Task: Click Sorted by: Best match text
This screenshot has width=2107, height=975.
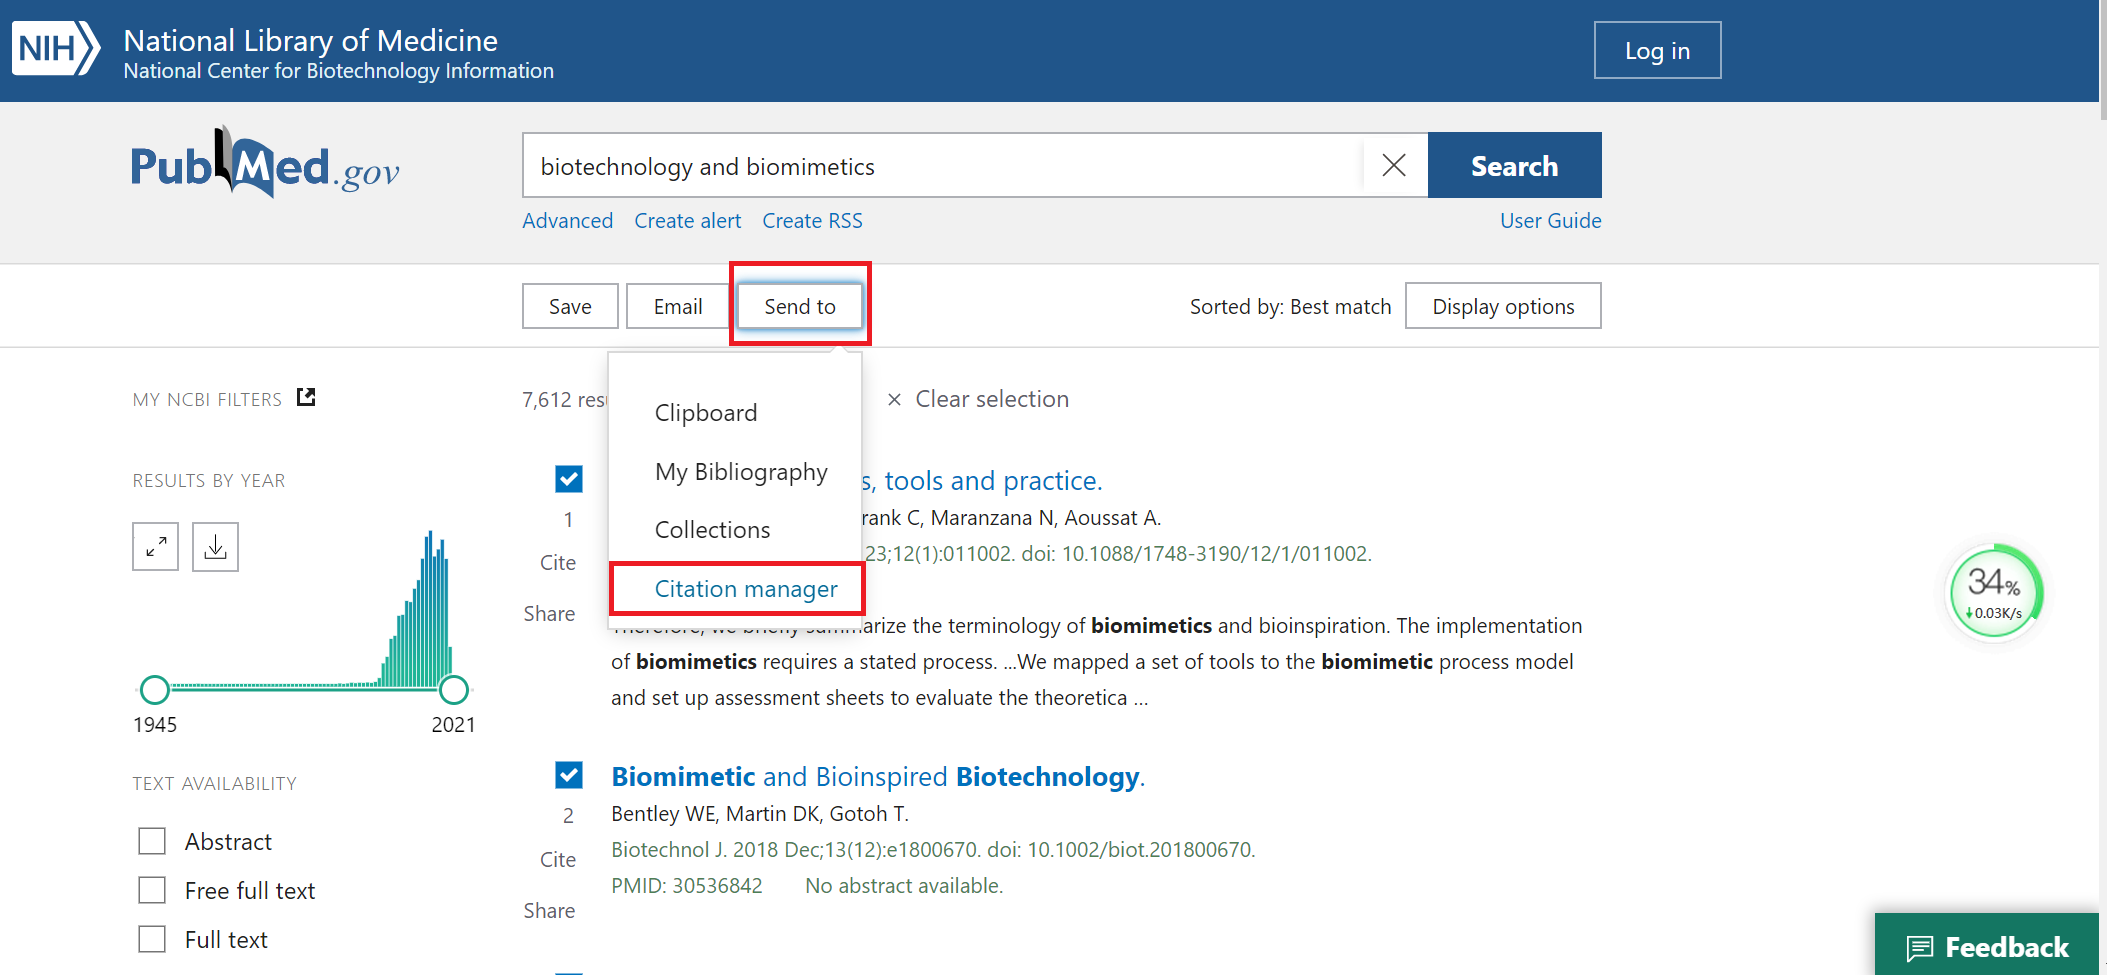Action: (x=1290, y=307)
